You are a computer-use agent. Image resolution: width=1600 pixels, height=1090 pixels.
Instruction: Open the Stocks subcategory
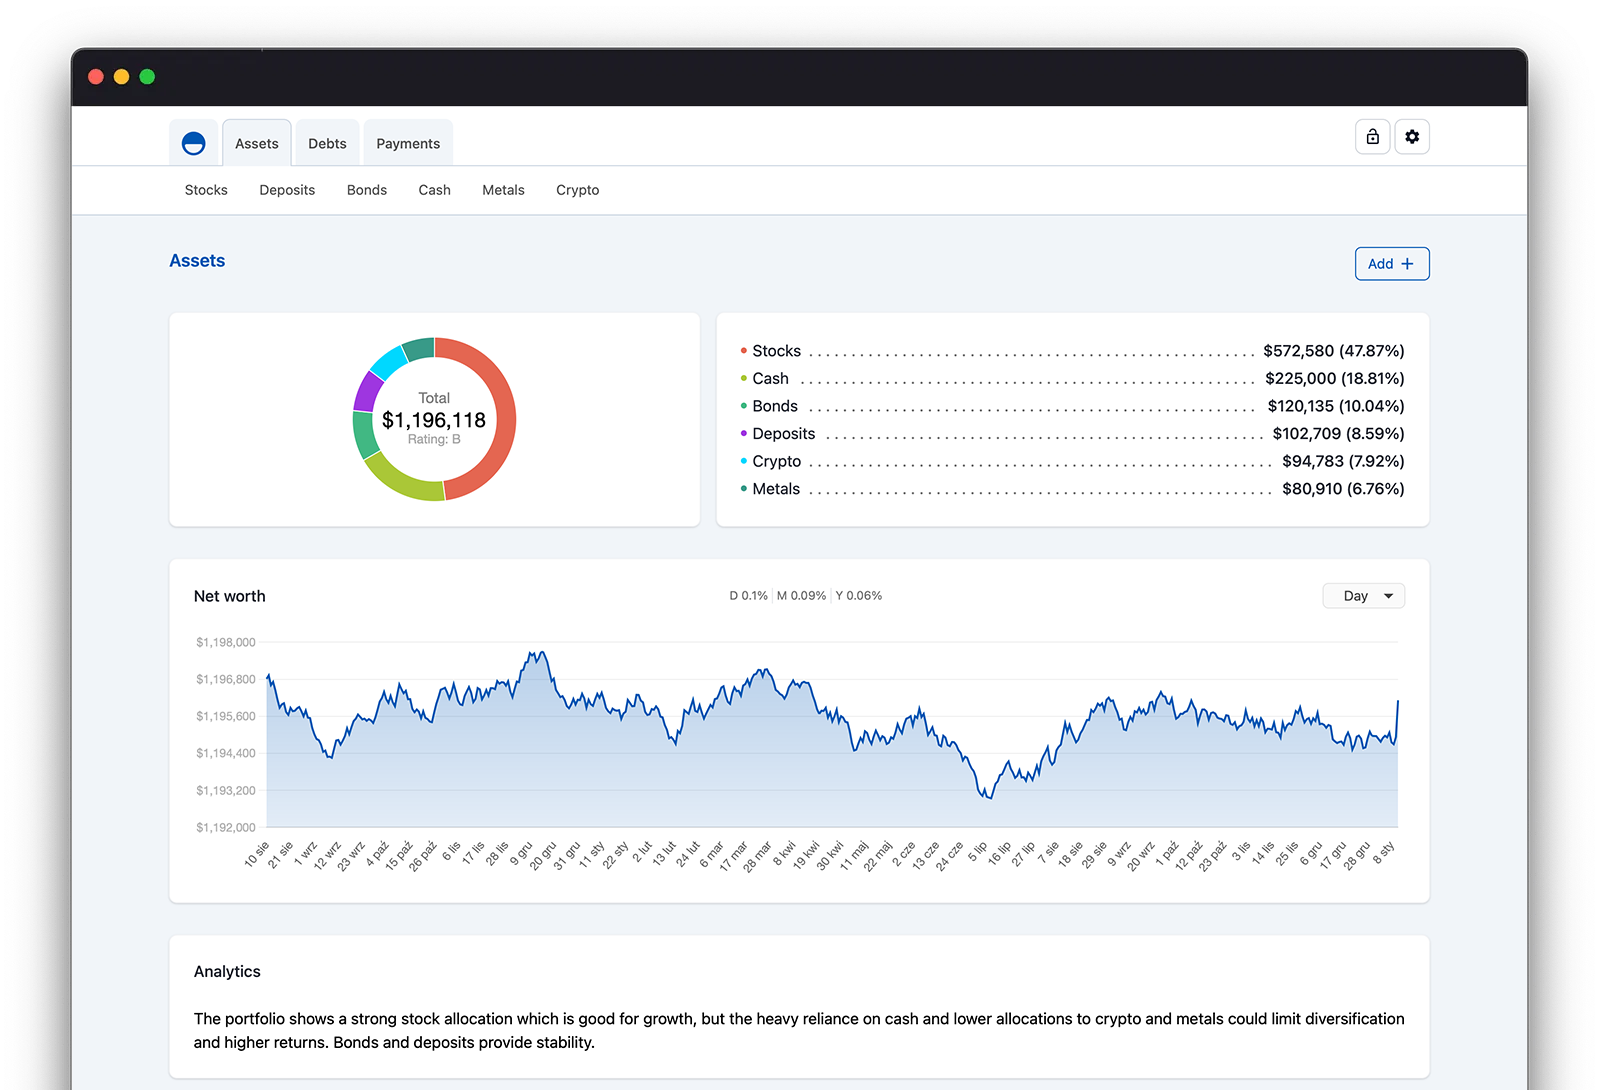click(x=206, y=190)
